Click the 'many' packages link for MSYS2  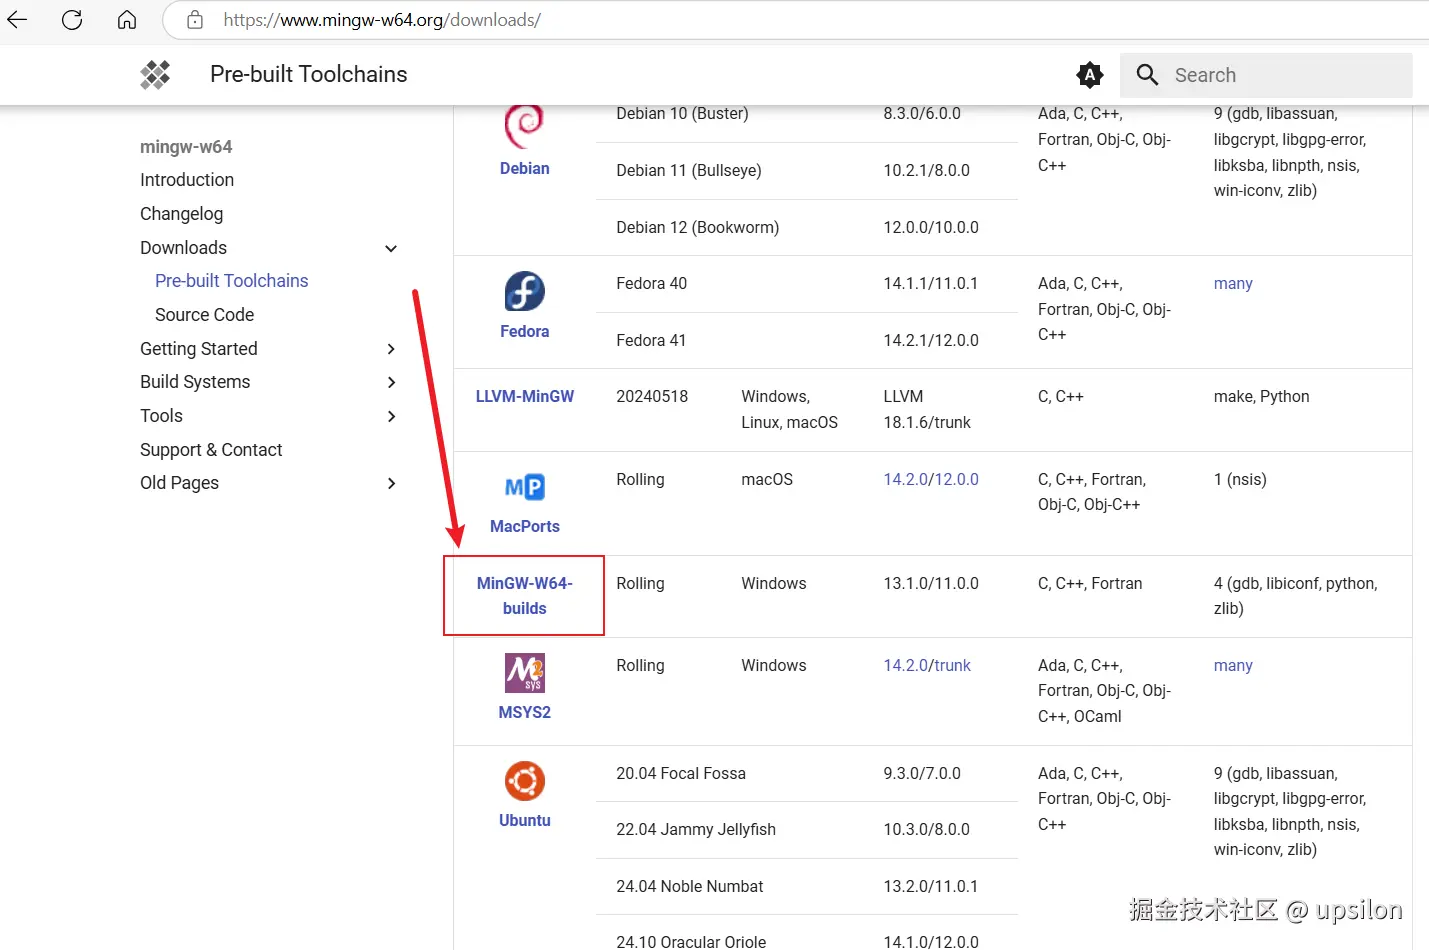(x=1233, y=666)
